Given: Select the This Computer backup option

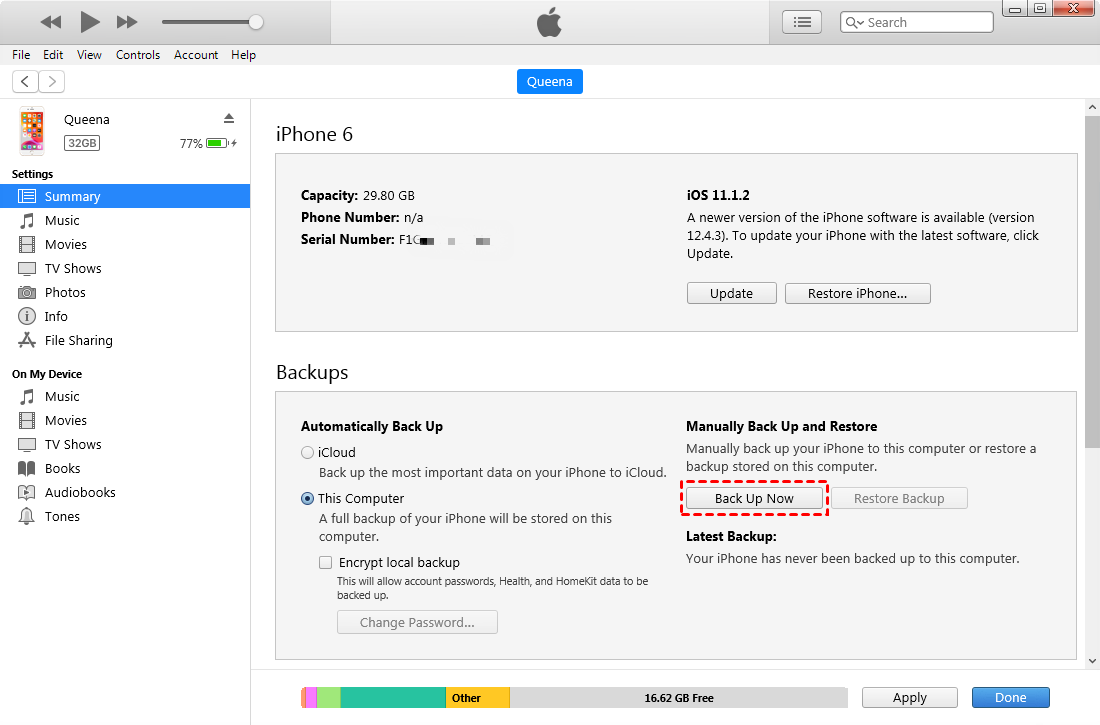Looking at the screenshot, I should pyautogui.click(x=308, y=498).
